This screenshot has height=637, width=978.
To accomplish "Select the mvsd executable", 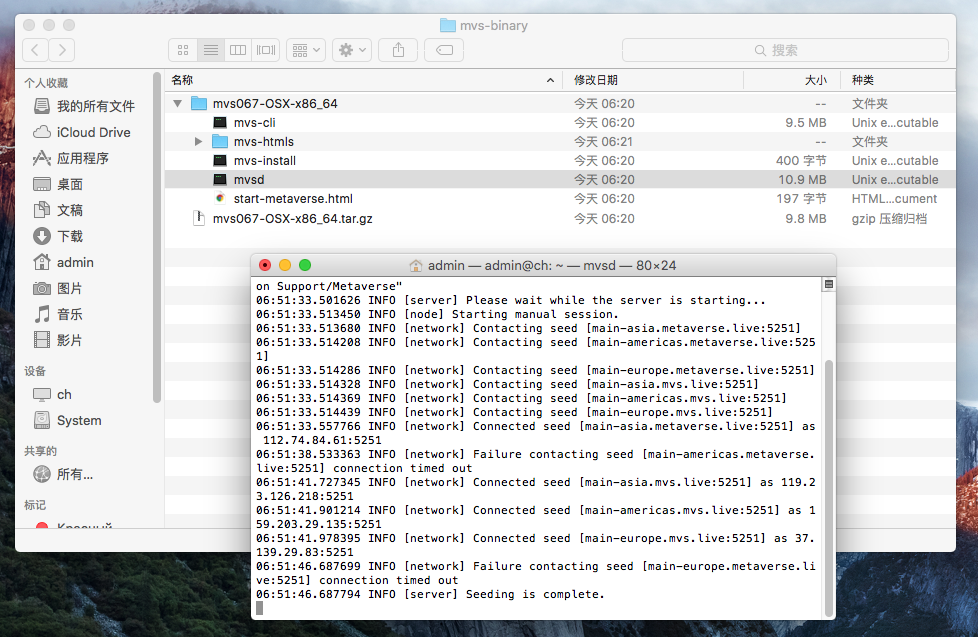I will (560, 180).
